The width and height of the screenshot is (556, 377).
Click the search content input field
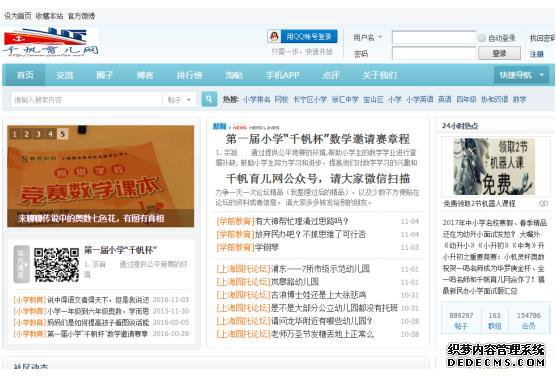(x=87, y=100)
